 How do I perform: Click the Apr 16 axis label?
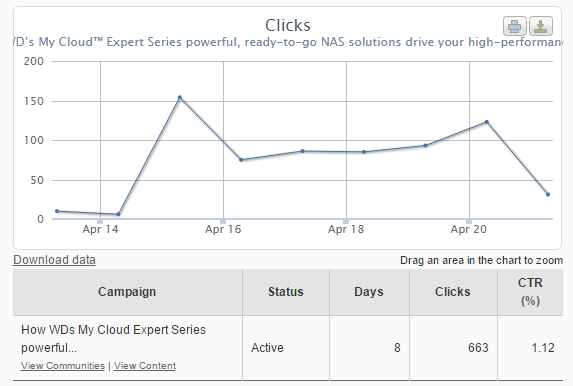tap(223, 229)
